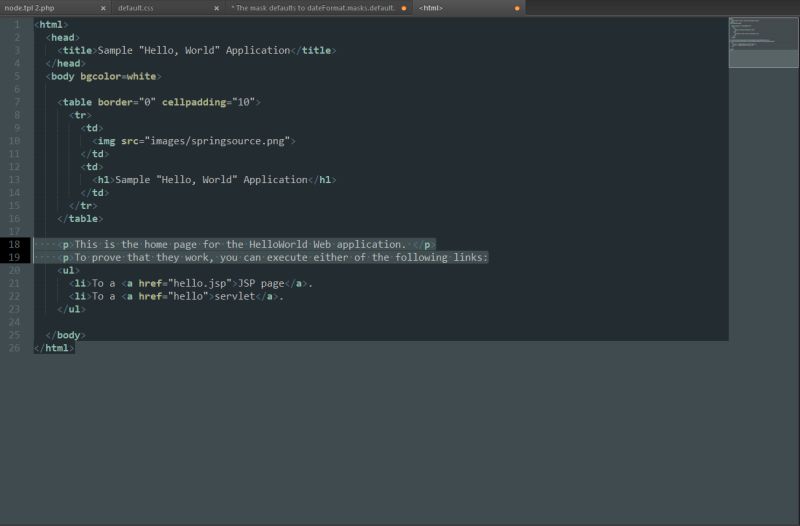Close the default.css tab
Image resolution: width=800 pixels, height=526 pixels.
pyautogui.click(x=216, y=8)
